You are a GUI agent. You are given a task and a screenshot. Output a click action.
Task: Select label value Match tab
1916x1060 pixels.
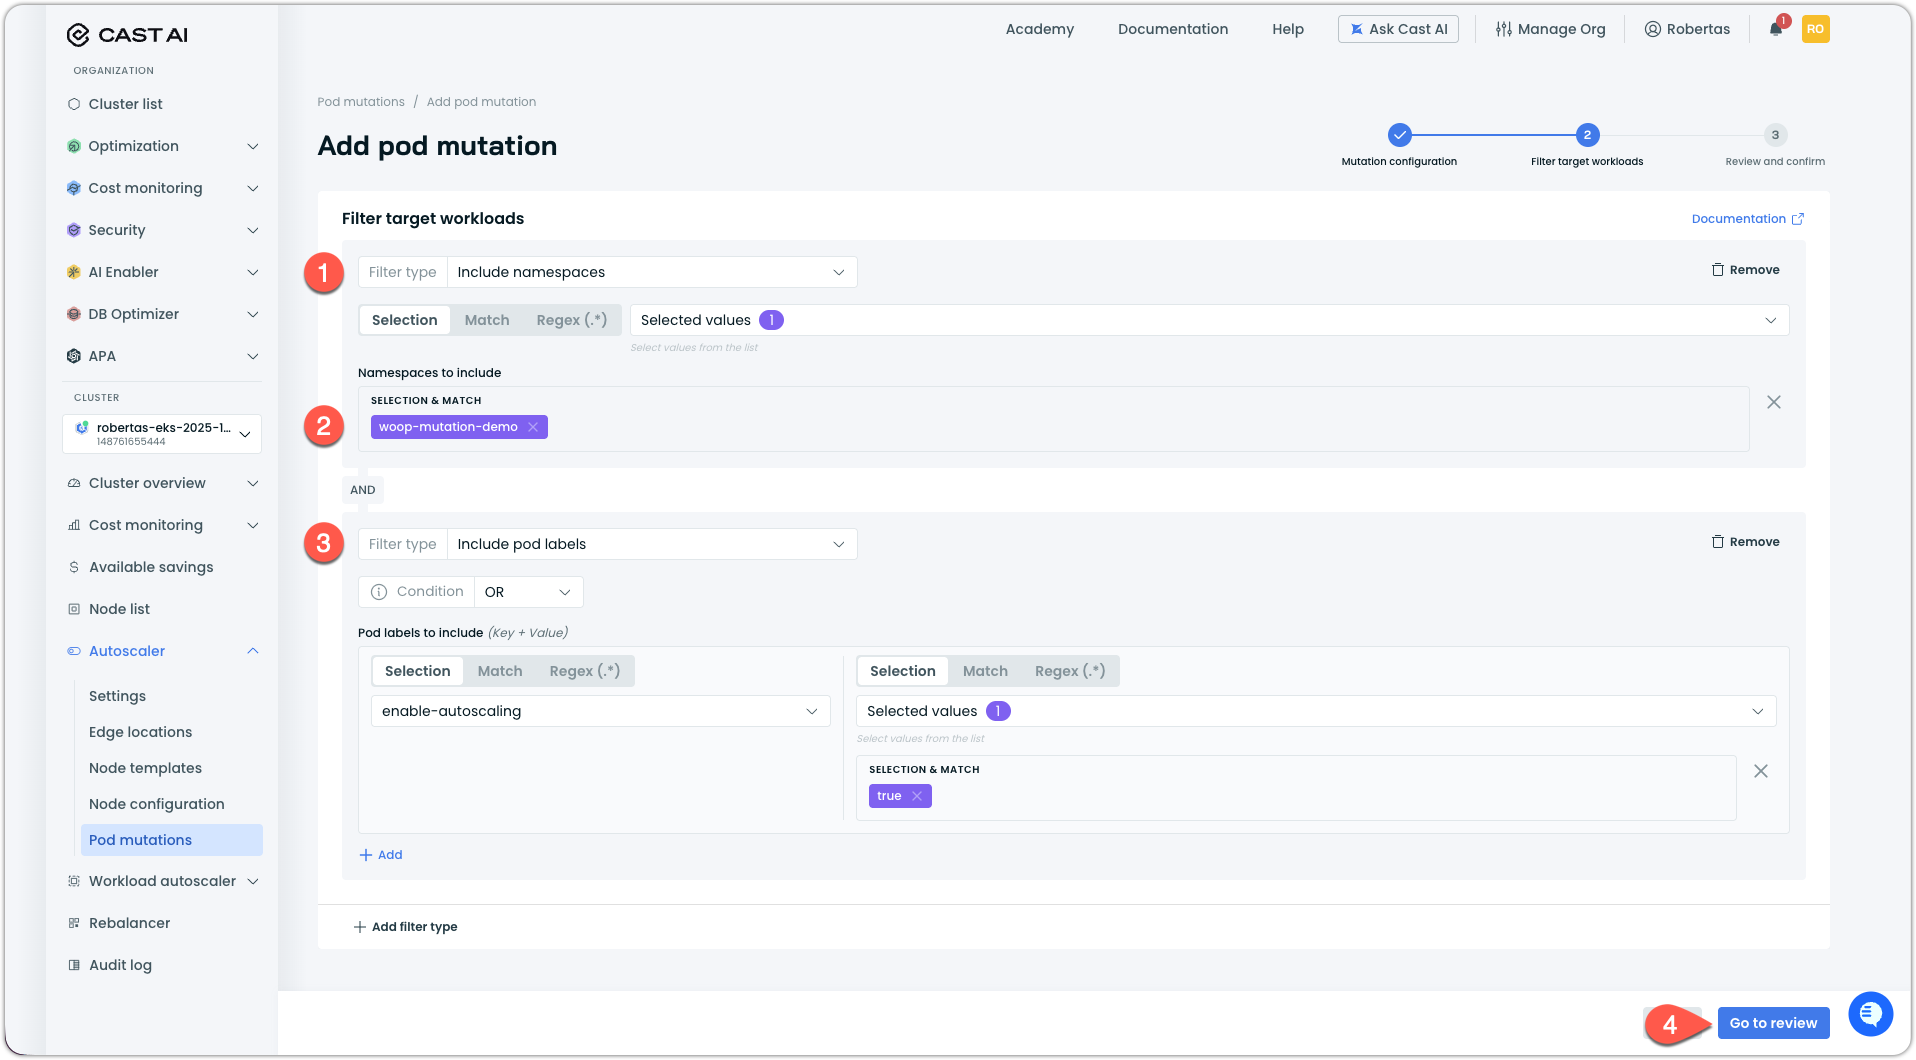[x=985, y=671]
